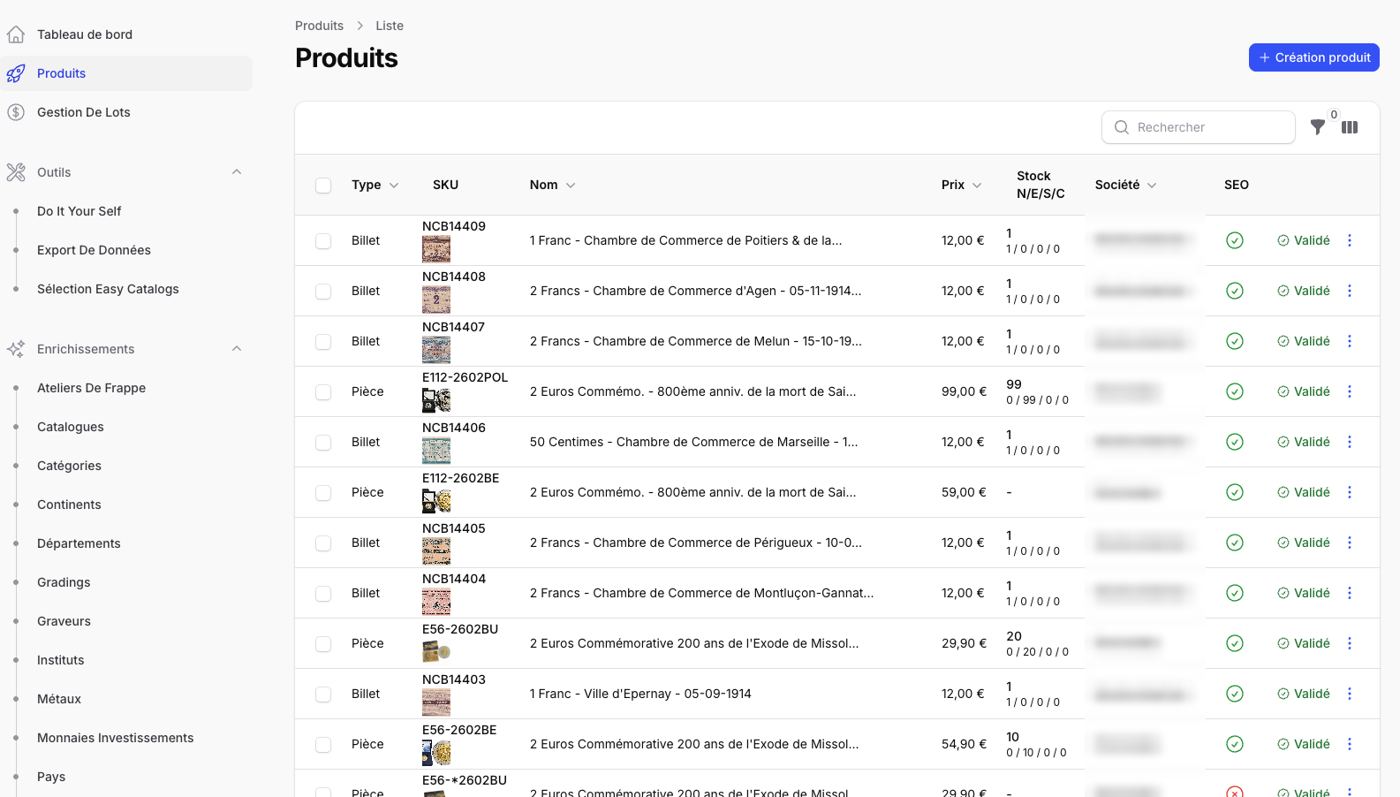Go to Export De Données
1400x797 pixels.
tap(94, 250)
